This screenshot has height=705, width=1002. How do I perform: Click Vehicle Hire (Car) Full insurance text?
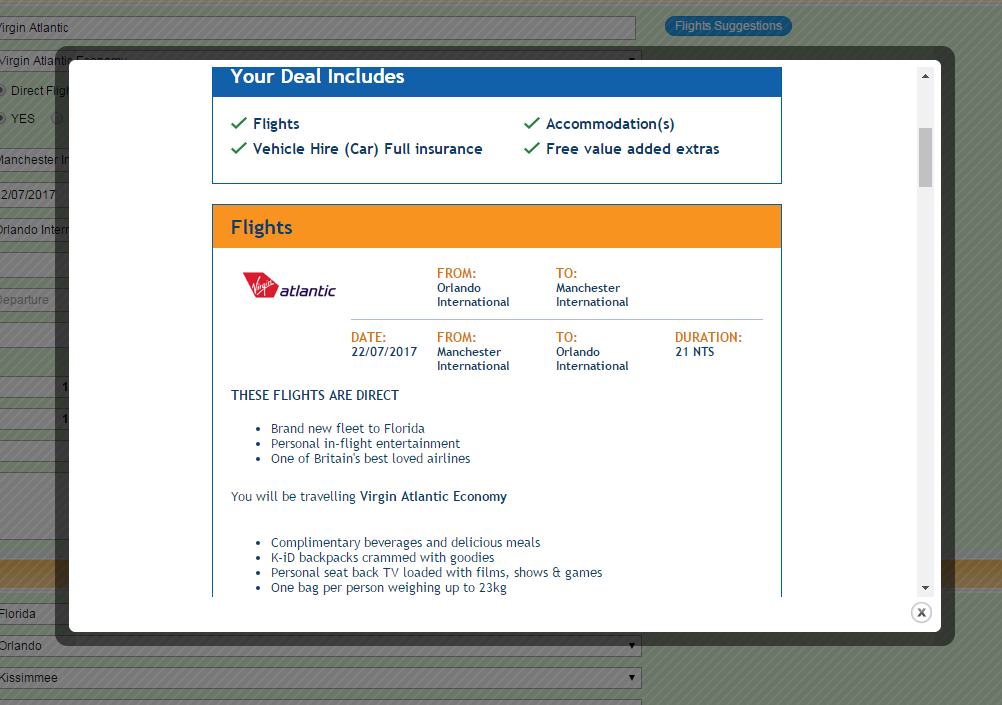[x=367, y=149]
